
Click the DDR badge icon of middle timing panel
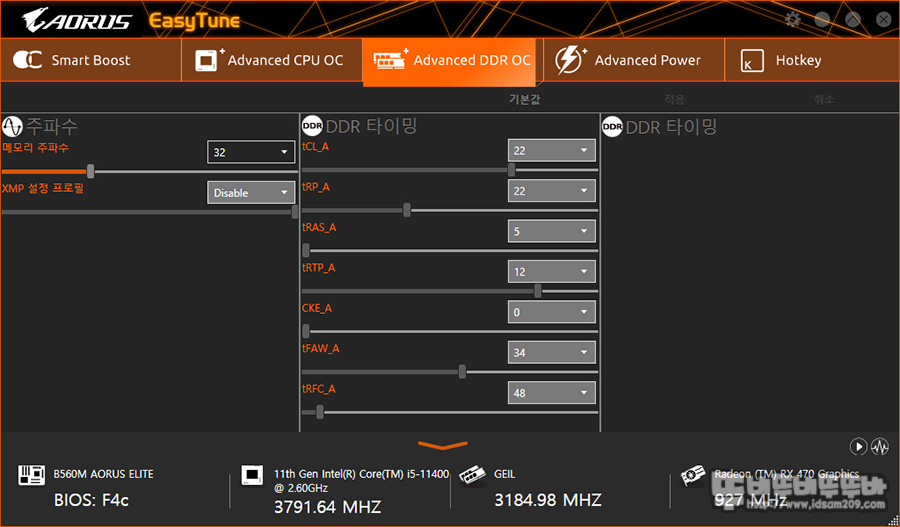pos(312,126)
